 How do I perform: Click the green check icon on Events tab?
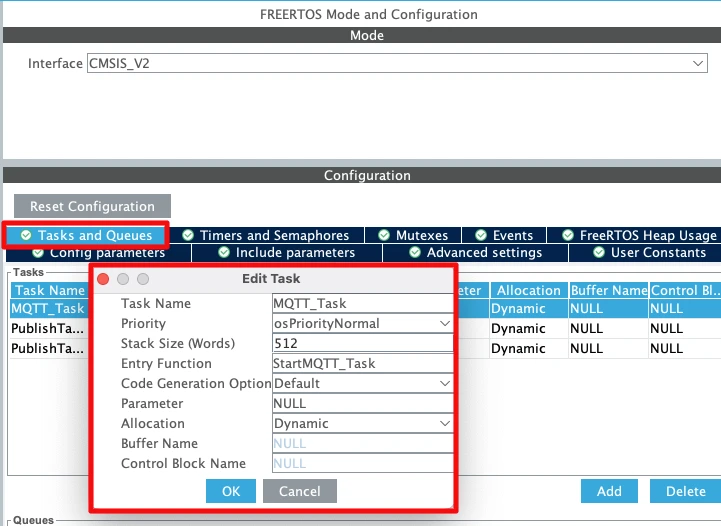coord(481,235)
